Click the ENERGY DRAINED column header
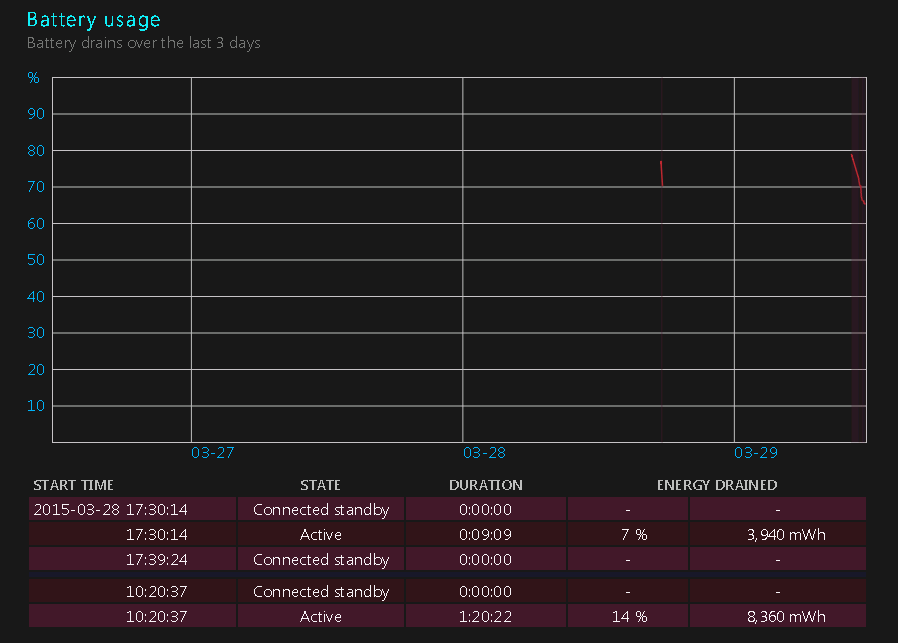 716,486
